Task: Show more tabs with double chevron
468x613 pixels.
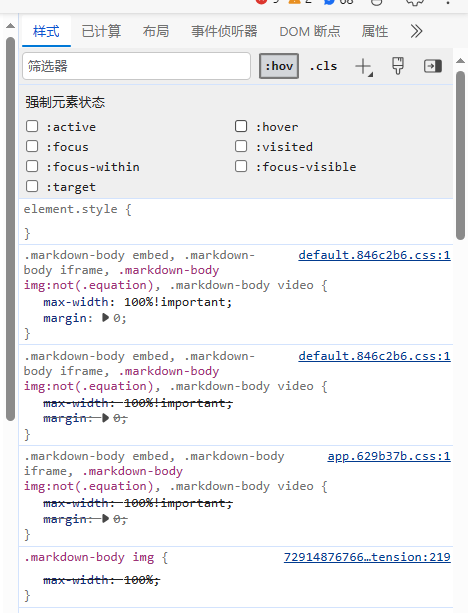Action: pos(416,31)
